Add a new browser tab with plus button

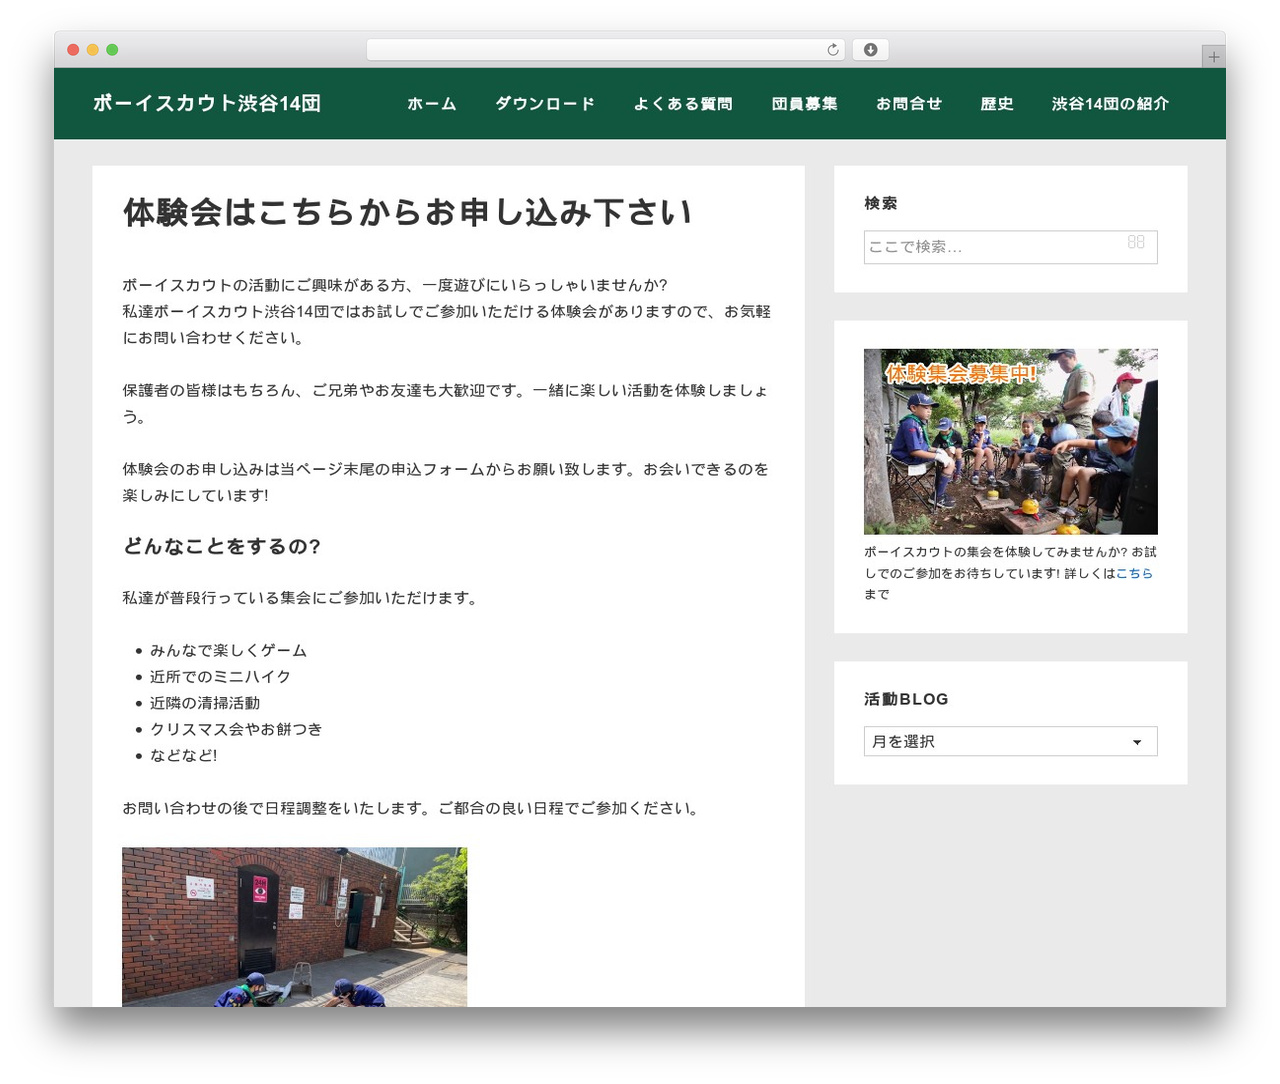(1214, 57)
